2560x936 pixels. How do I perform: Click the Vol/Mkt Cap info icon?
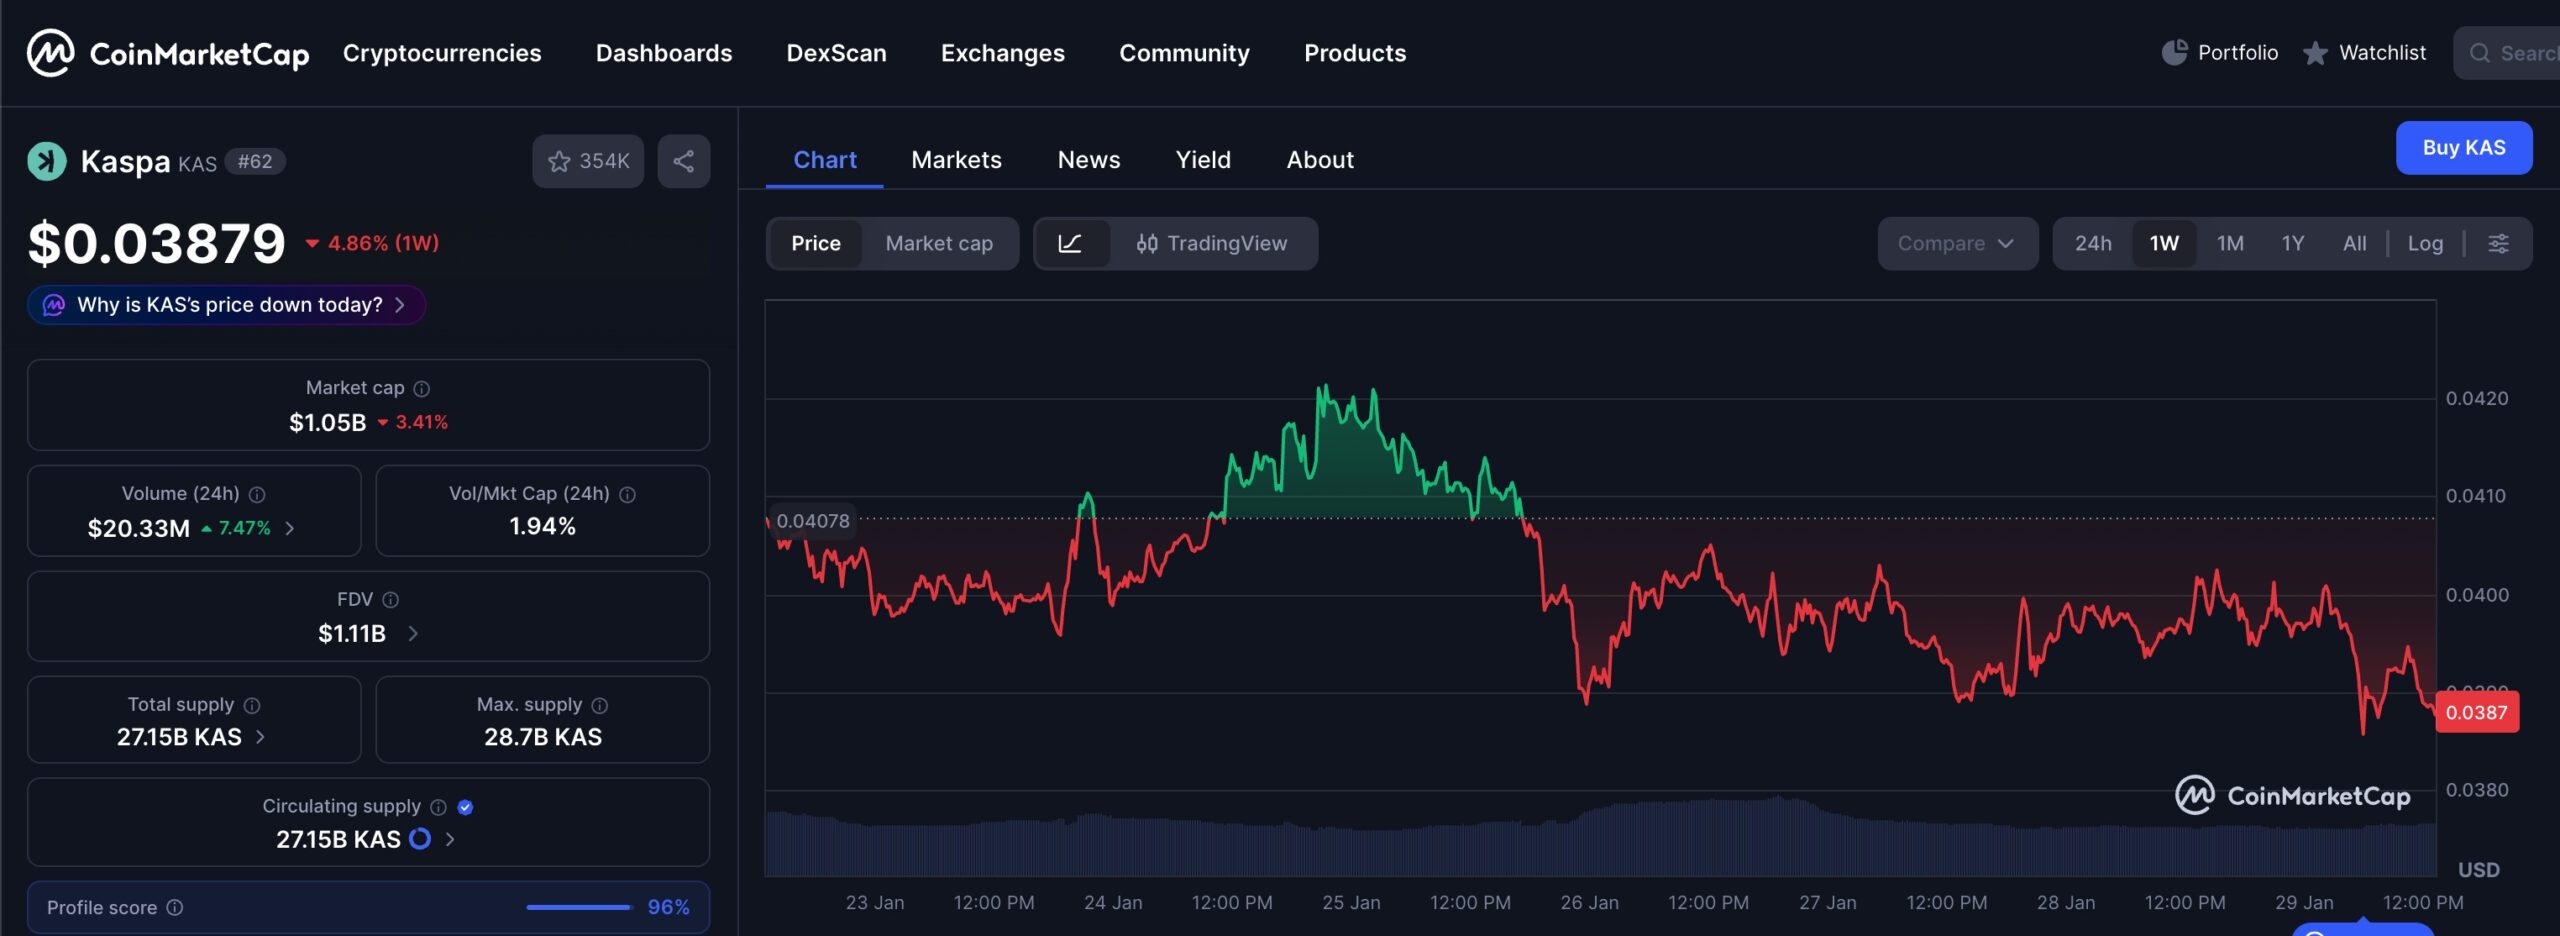tap(627, 494)
